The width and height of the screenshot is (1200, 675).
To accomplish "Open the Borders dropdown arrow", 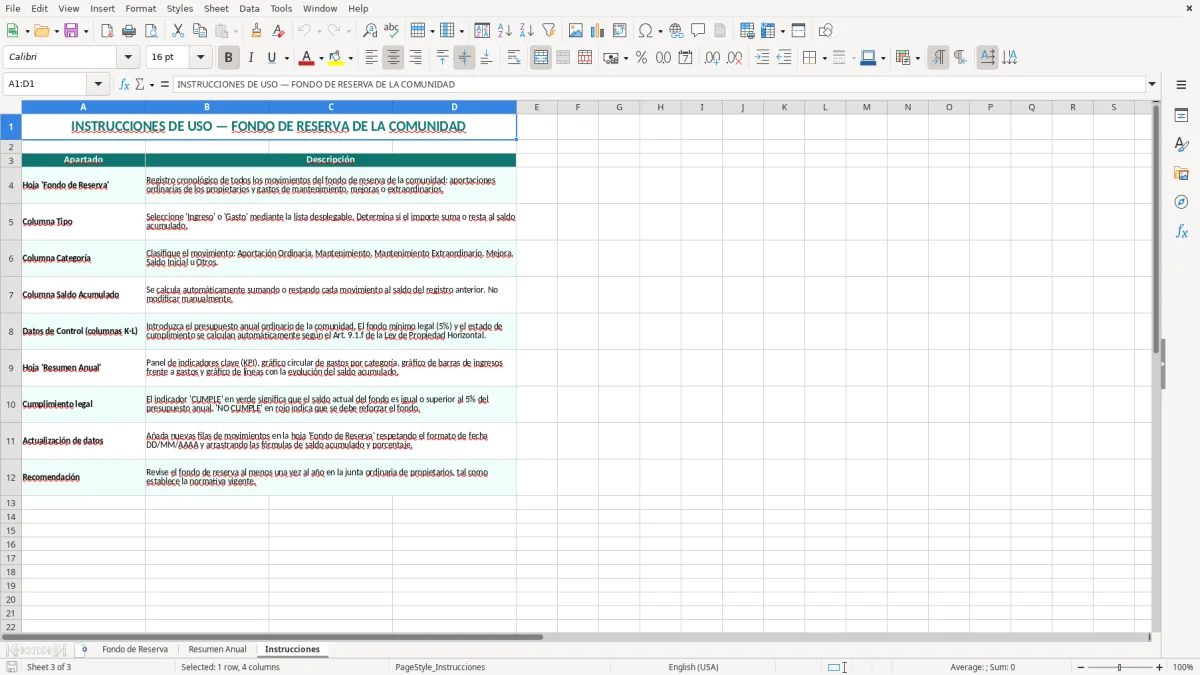I will tap(823, 58).
